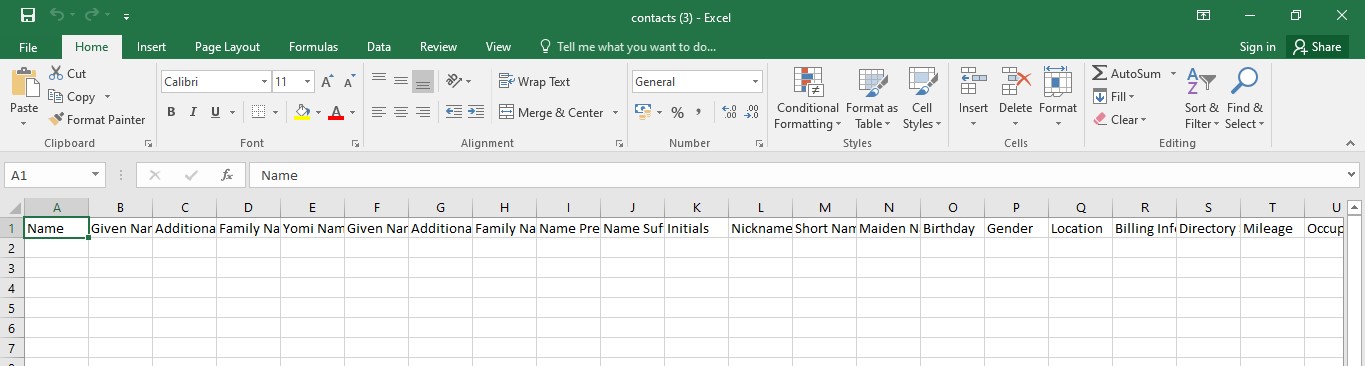Click the Decrease Font Size icon

click(349, 82)
